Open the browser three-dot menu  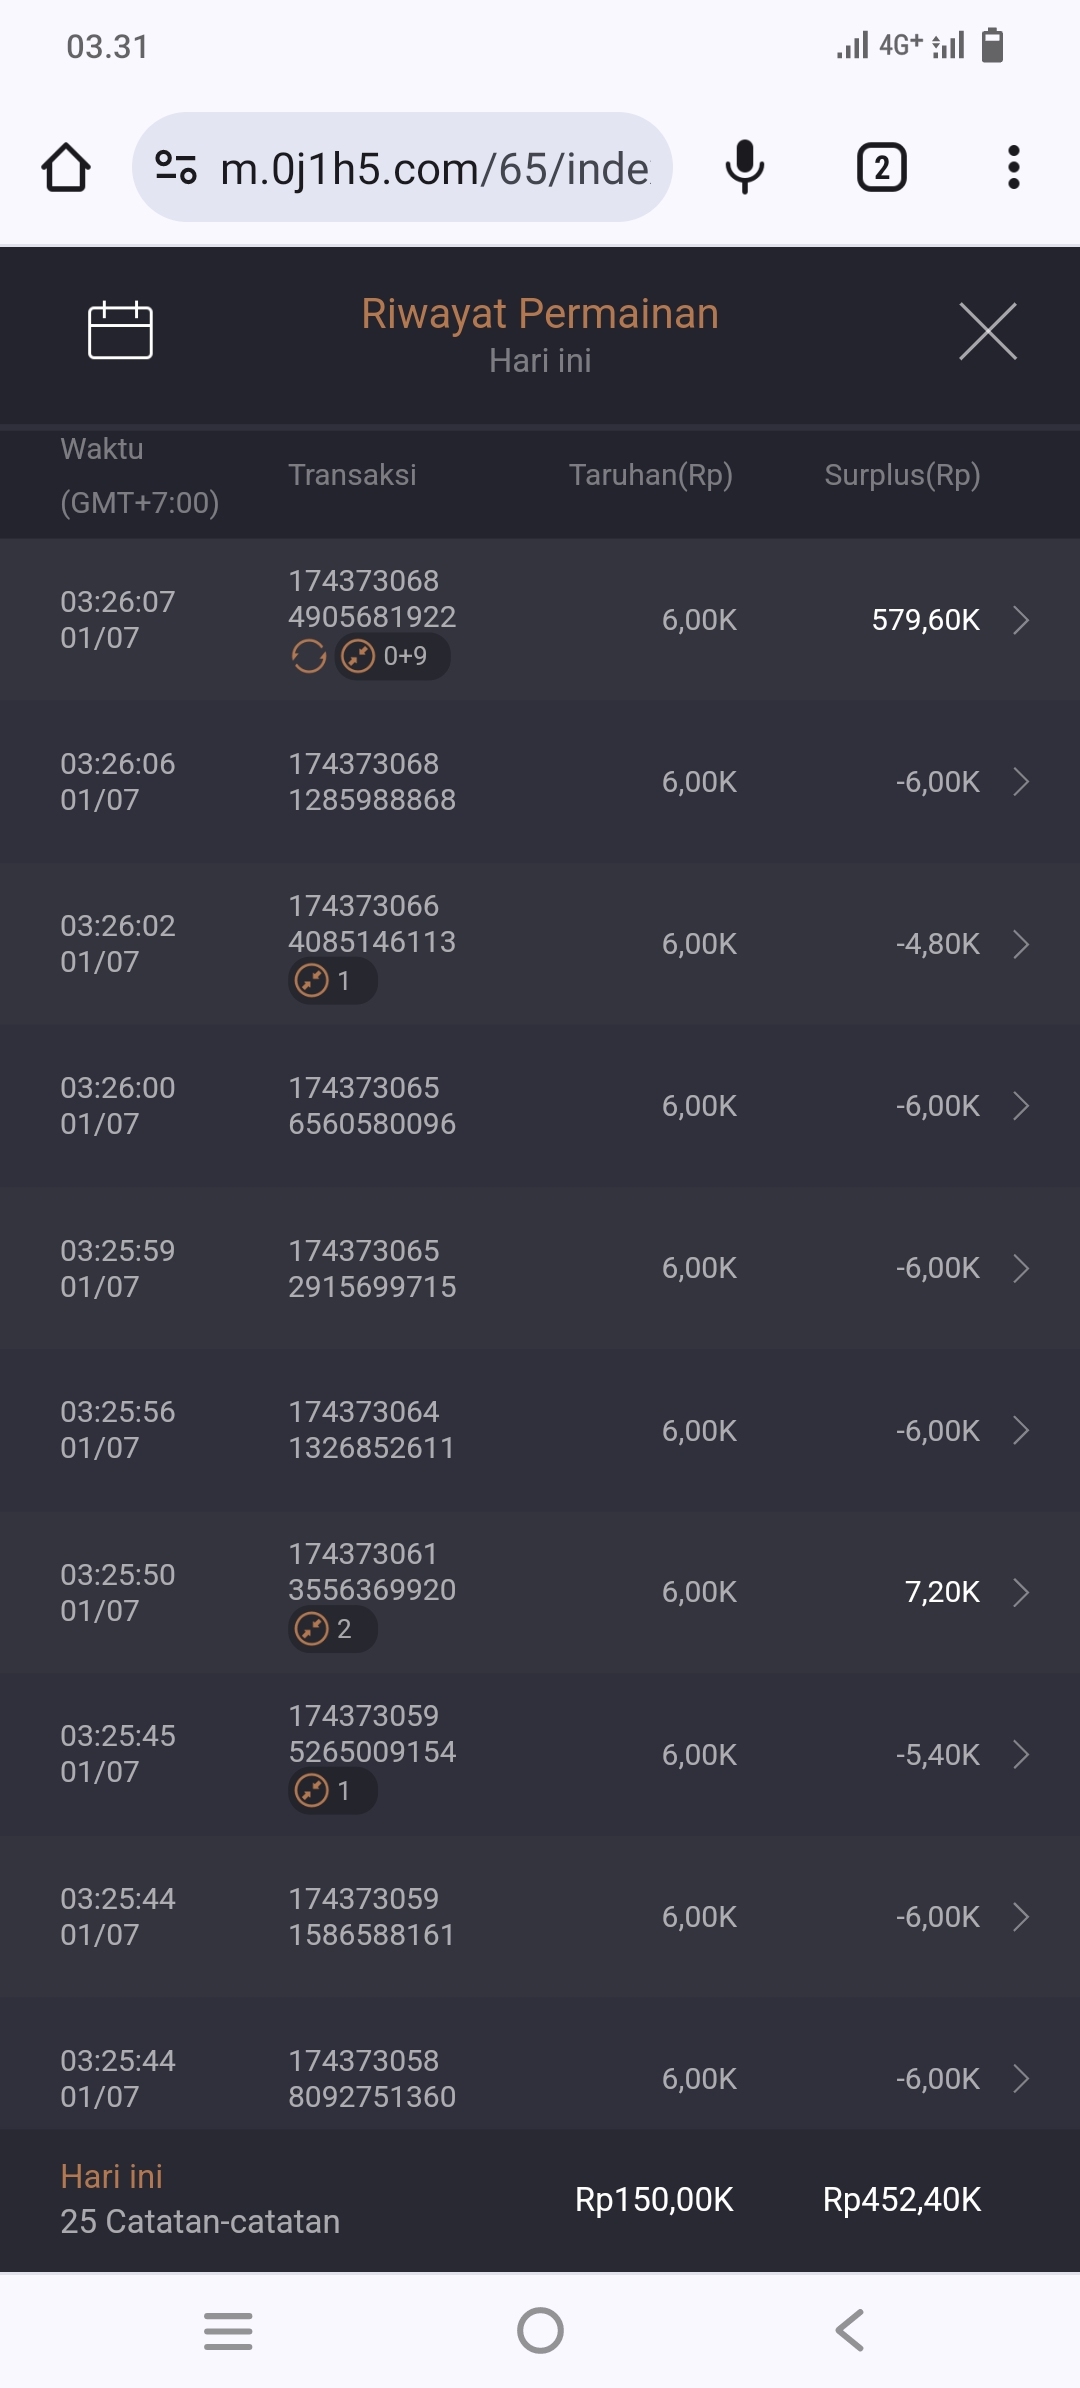(x=1013, y=167)
